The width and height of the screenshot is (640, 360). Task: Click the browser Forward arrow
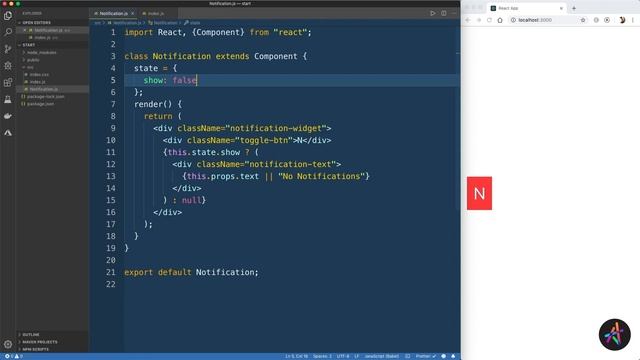pyautogui.click(x=479, y=20)
